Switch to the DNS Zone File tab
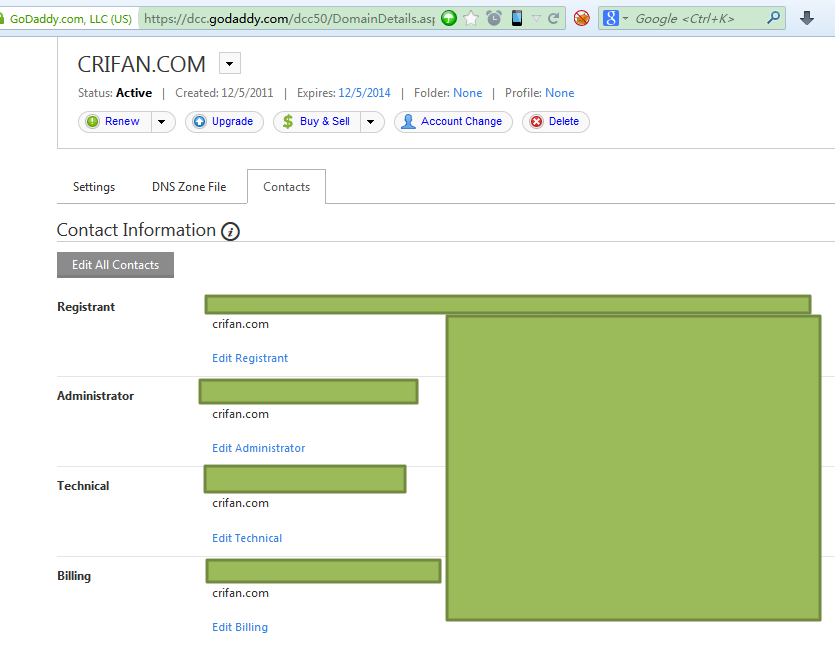This screenshot has height=648, width=835. [189, 187]
